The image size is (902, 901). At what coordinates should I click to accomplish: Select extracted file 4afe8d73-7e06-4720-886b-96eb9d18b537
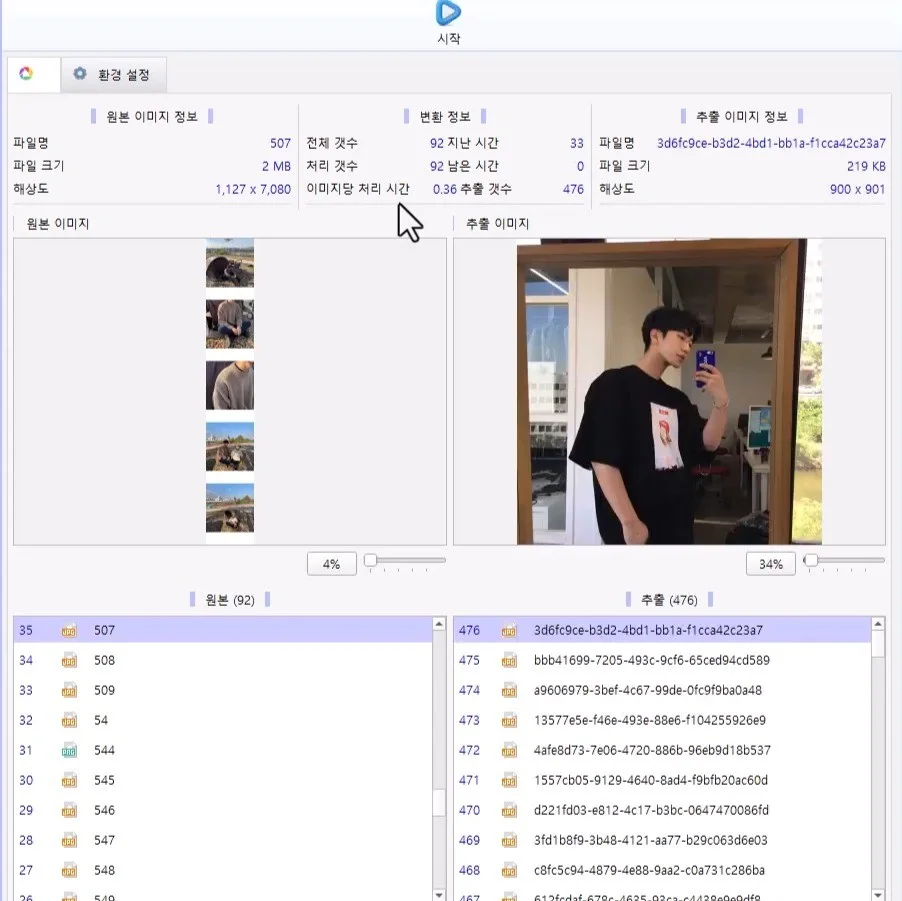tap(662, 750)
